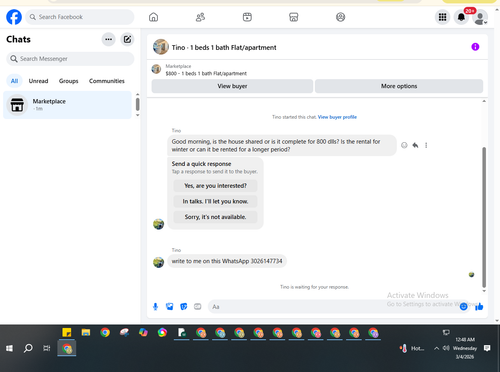Image resolution: width=500 pixels, height=372 pixels.
Task: Click the More options button
Action: coord(399,86)
